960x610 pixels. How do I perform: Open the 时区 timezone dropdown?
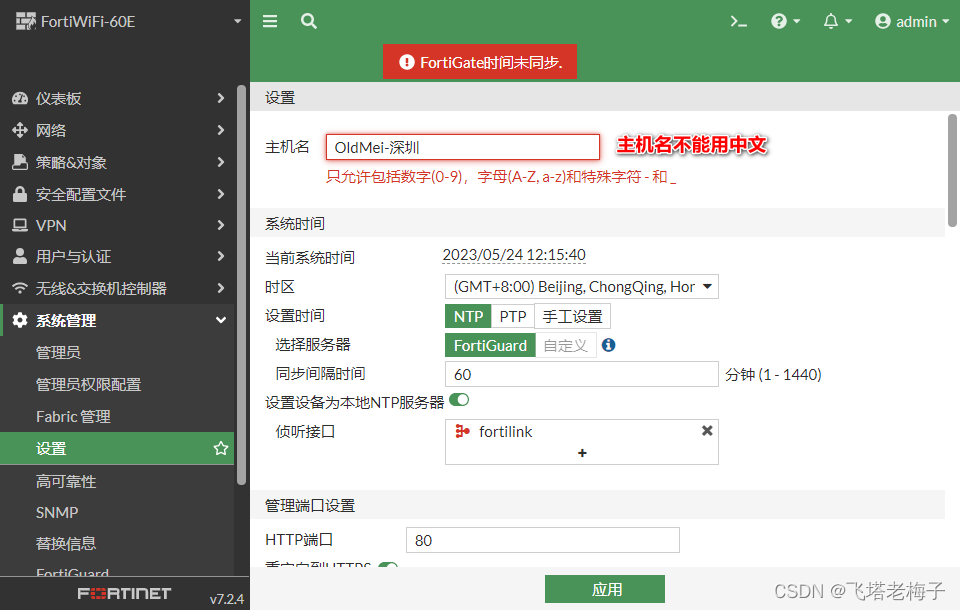coord(582,287)
